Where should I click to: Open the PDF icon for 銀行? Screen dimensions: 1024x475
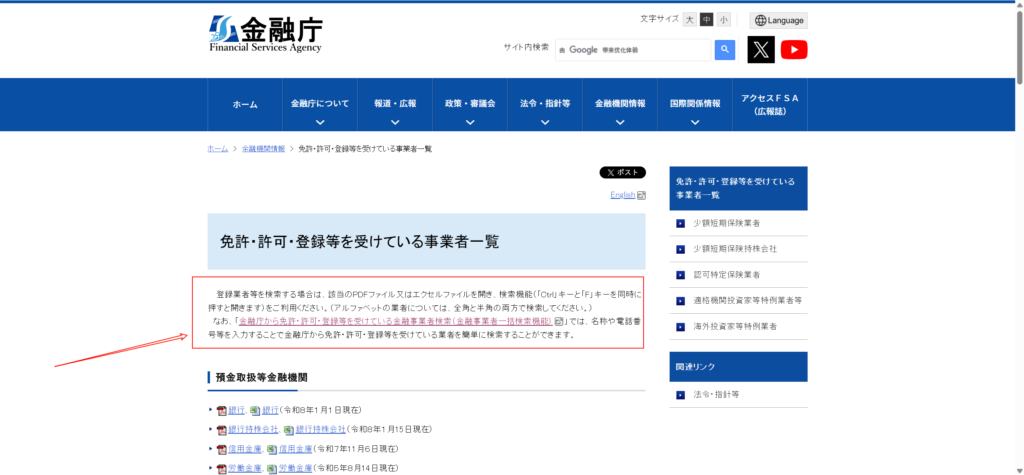222,410
